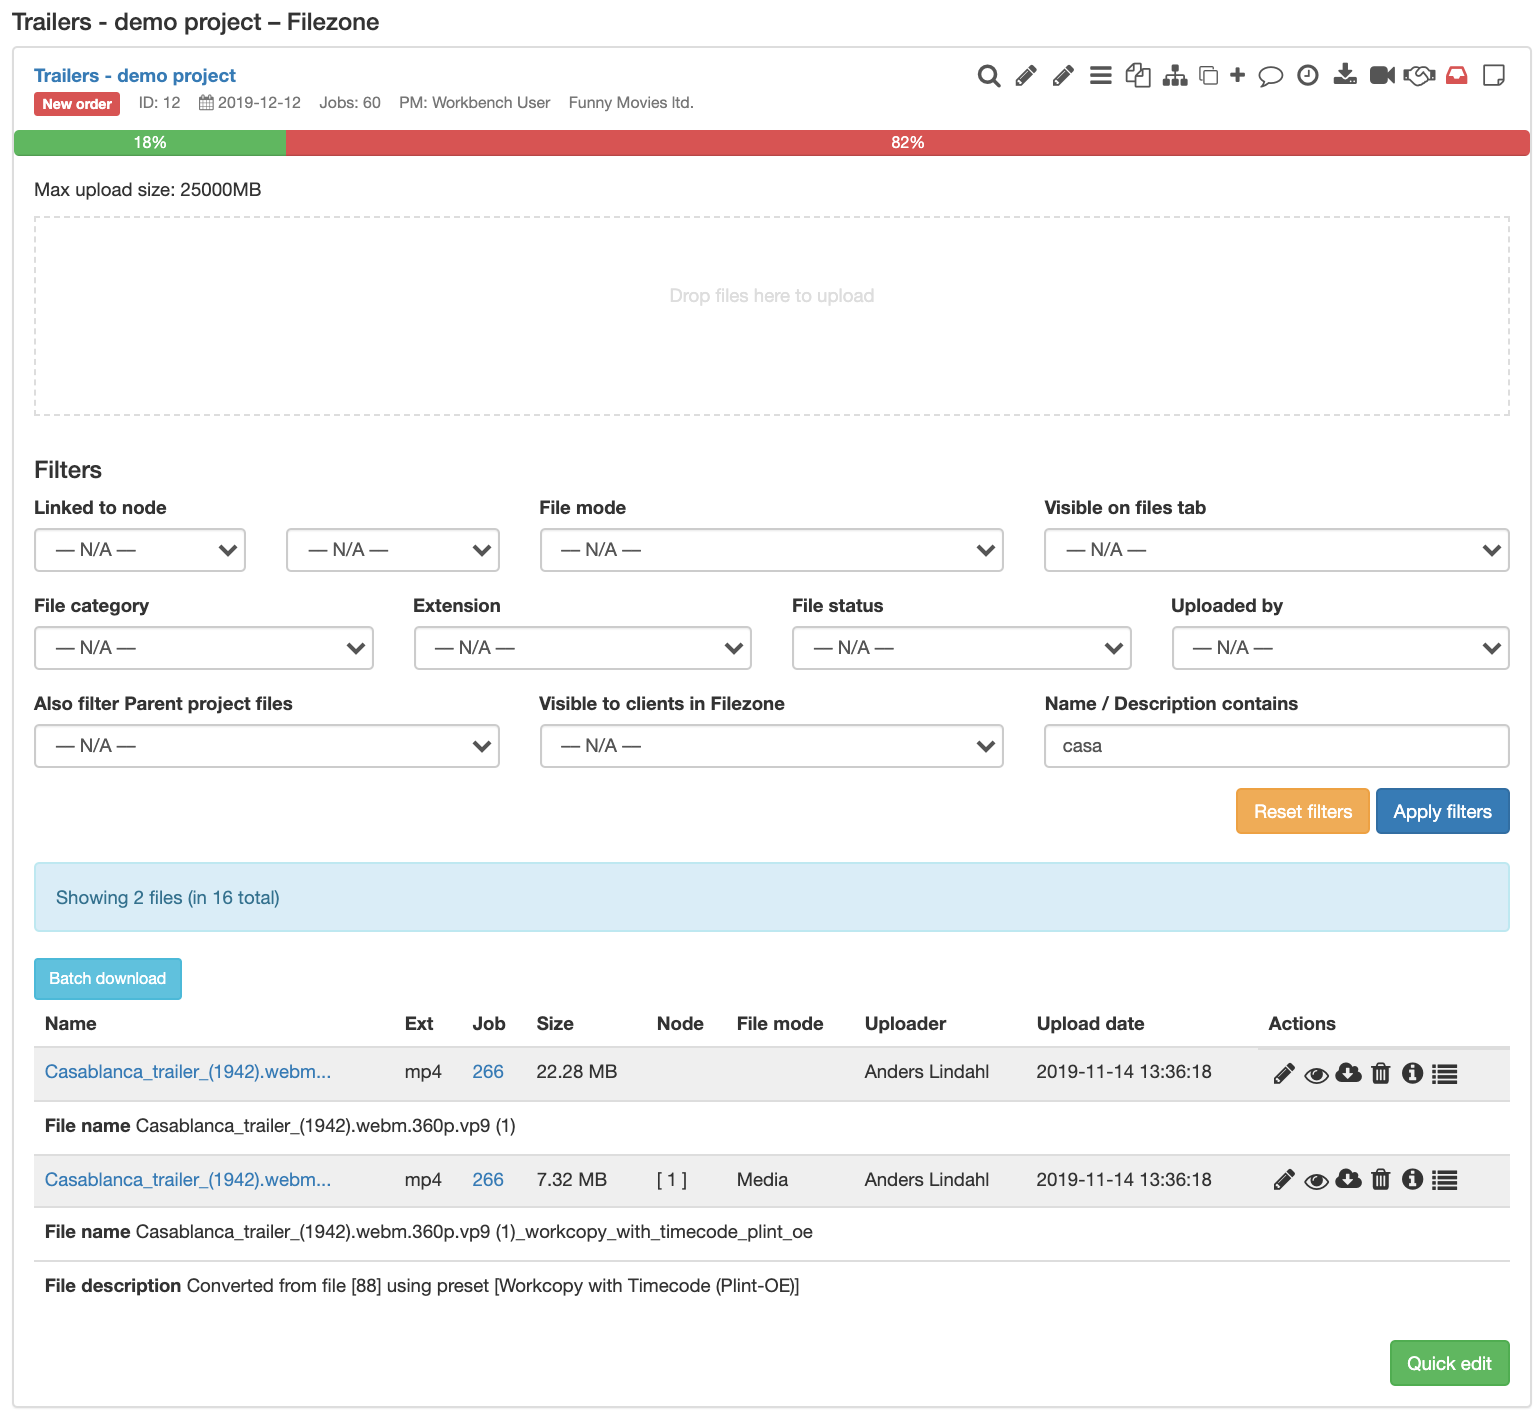
Task: Open the Casablanca file link in 22.28 MB row
Action: pyautogui.click(x=188, y=1072)
